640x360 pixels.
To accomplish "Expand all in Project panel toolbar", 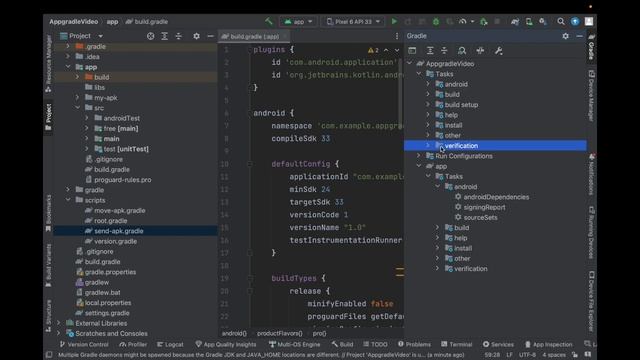I will click(x=164, y=36).
